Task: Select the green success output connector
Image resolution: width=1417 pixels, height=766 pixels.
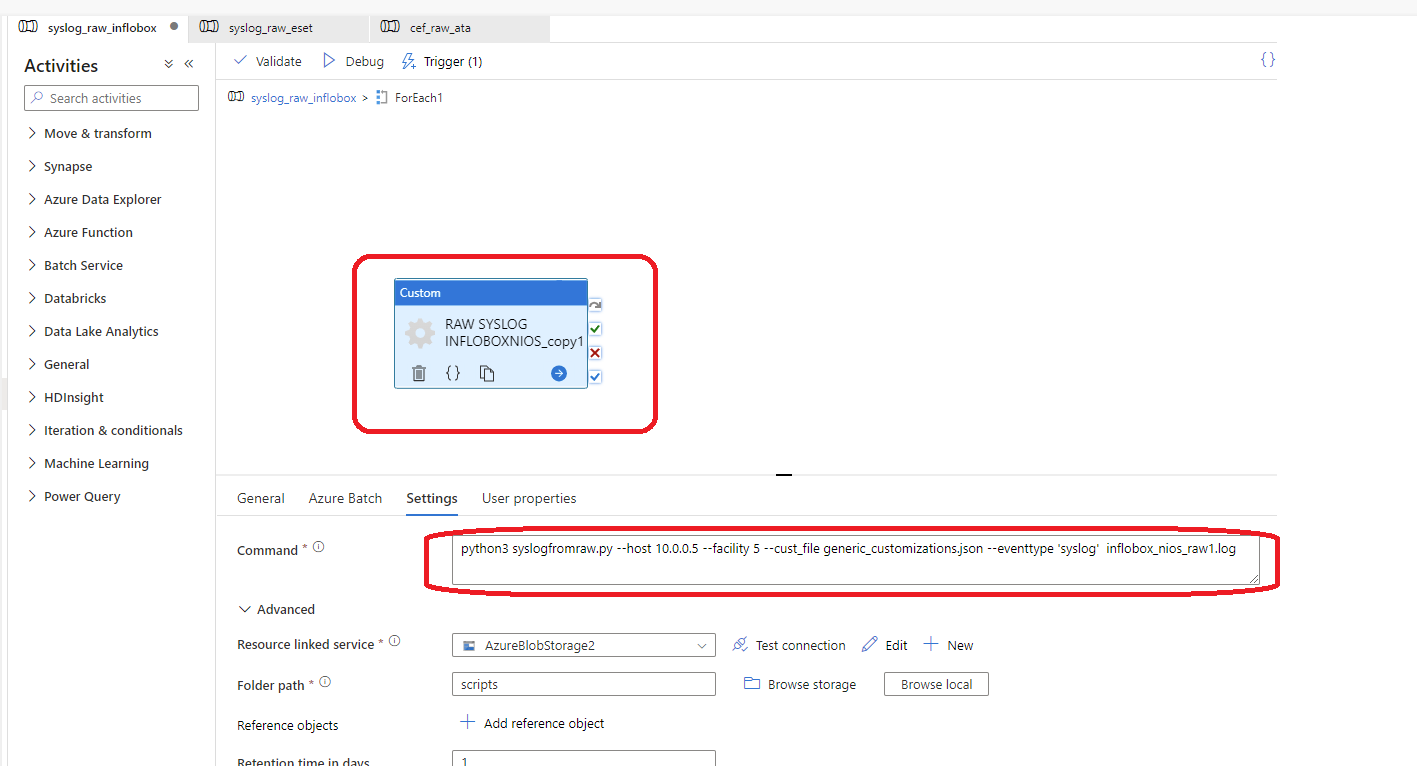Action: click(x=595, y=329)
